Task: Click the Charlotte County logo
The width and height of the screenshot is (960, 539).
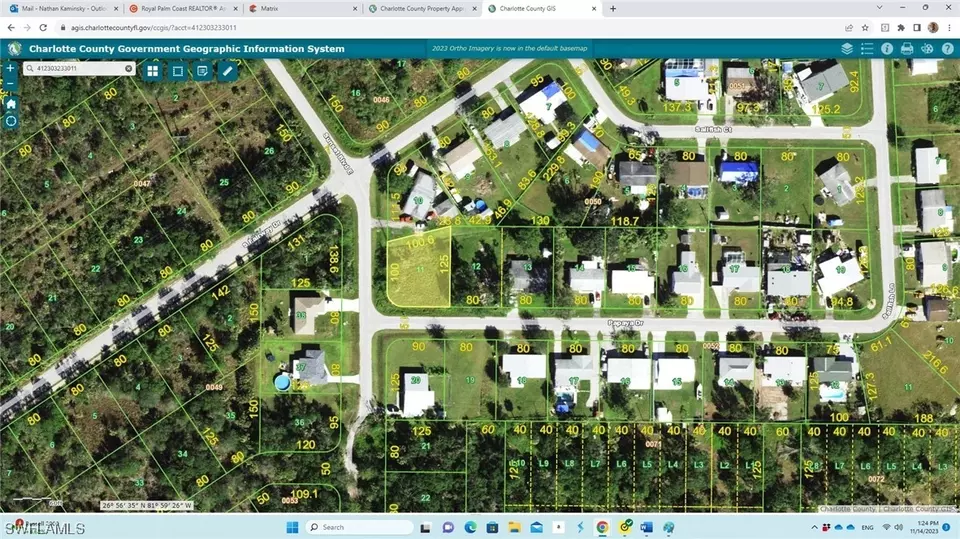Action: coord(15,48)
